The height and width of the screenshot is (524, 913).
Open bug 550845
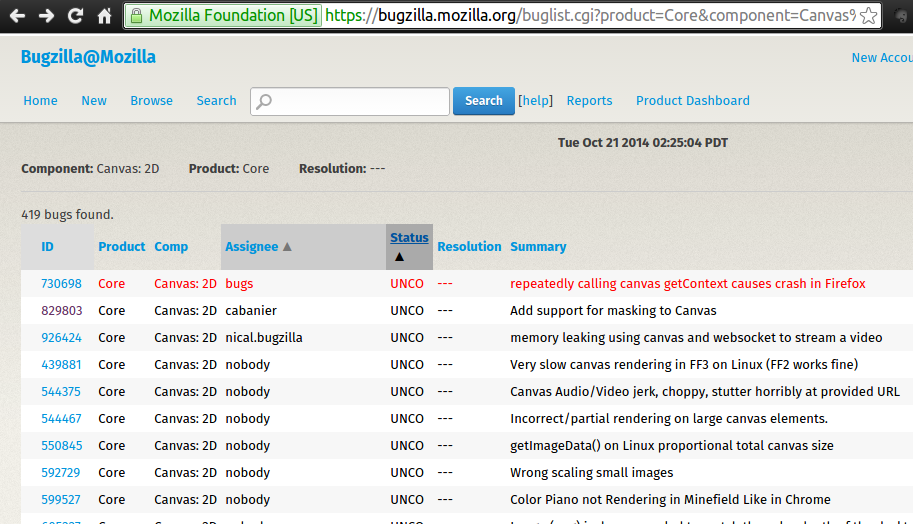pos(61,446)
